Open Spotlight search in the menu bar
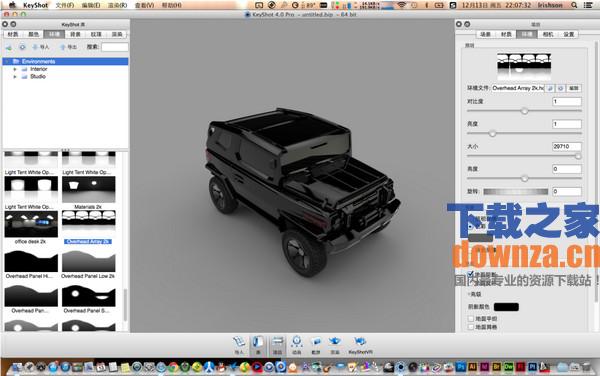The image size is (600, 376). [x=574, y=5]
